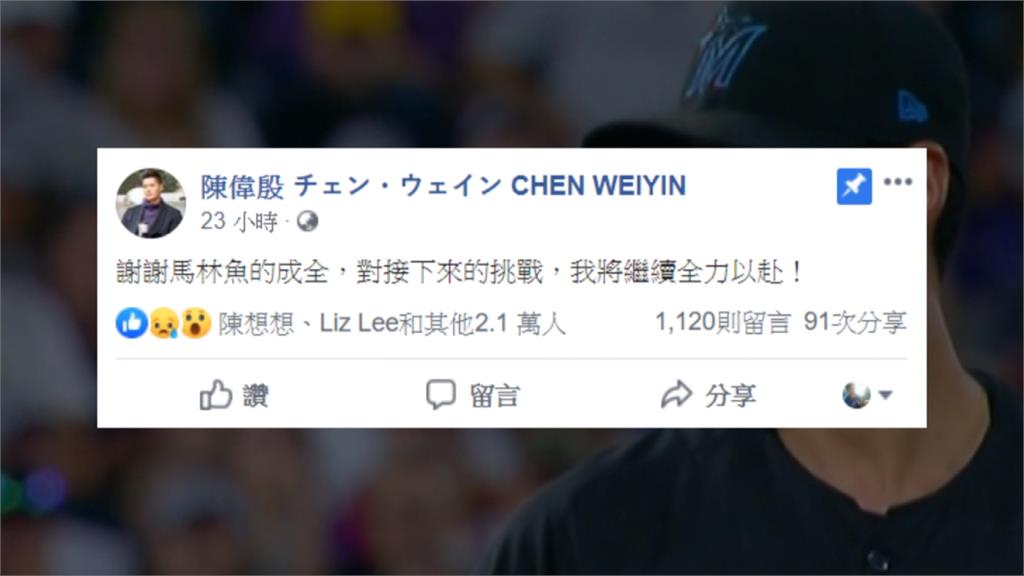1024x576 pixels.
Task: Click the surprised wow reaction emoji
Action: pos(195,323)
